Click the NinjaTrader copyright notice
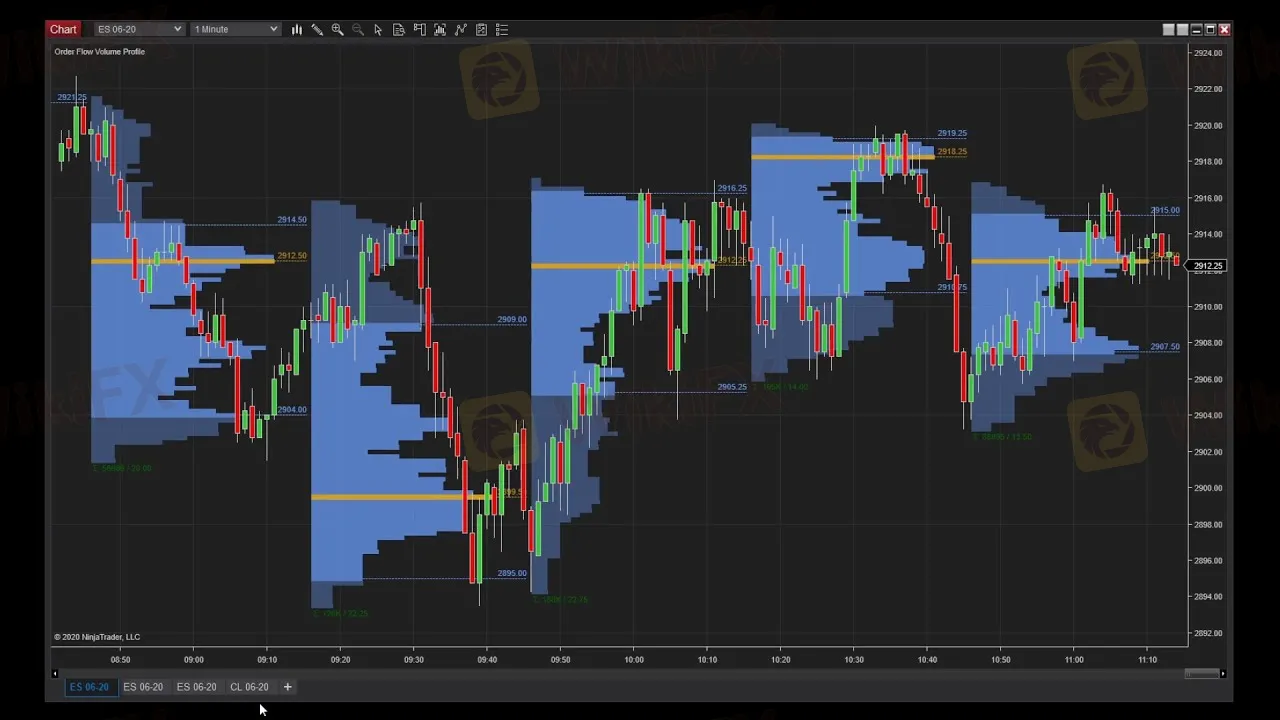 (x=97, y=637)
